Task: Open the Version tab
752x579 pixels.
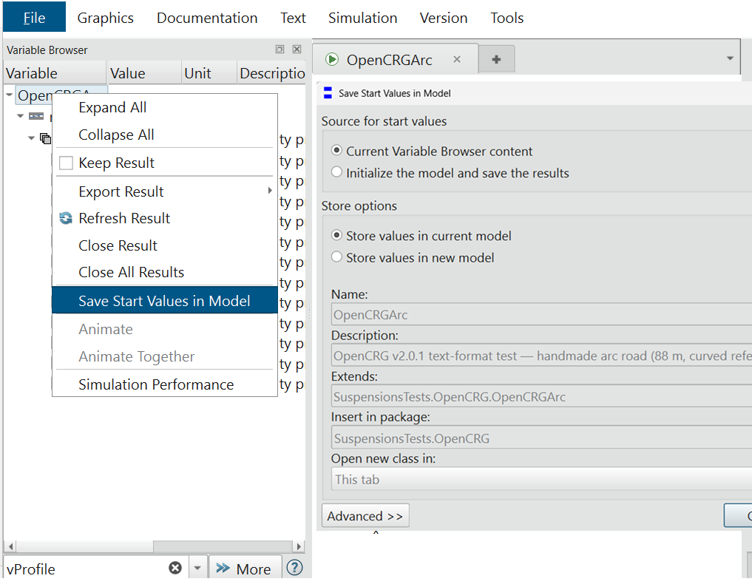Action: pyautogui.click(x=443, y=18)
